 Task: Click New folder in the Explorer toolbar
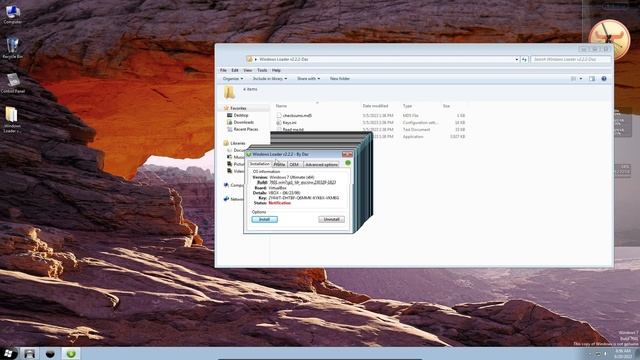point(340,78)
